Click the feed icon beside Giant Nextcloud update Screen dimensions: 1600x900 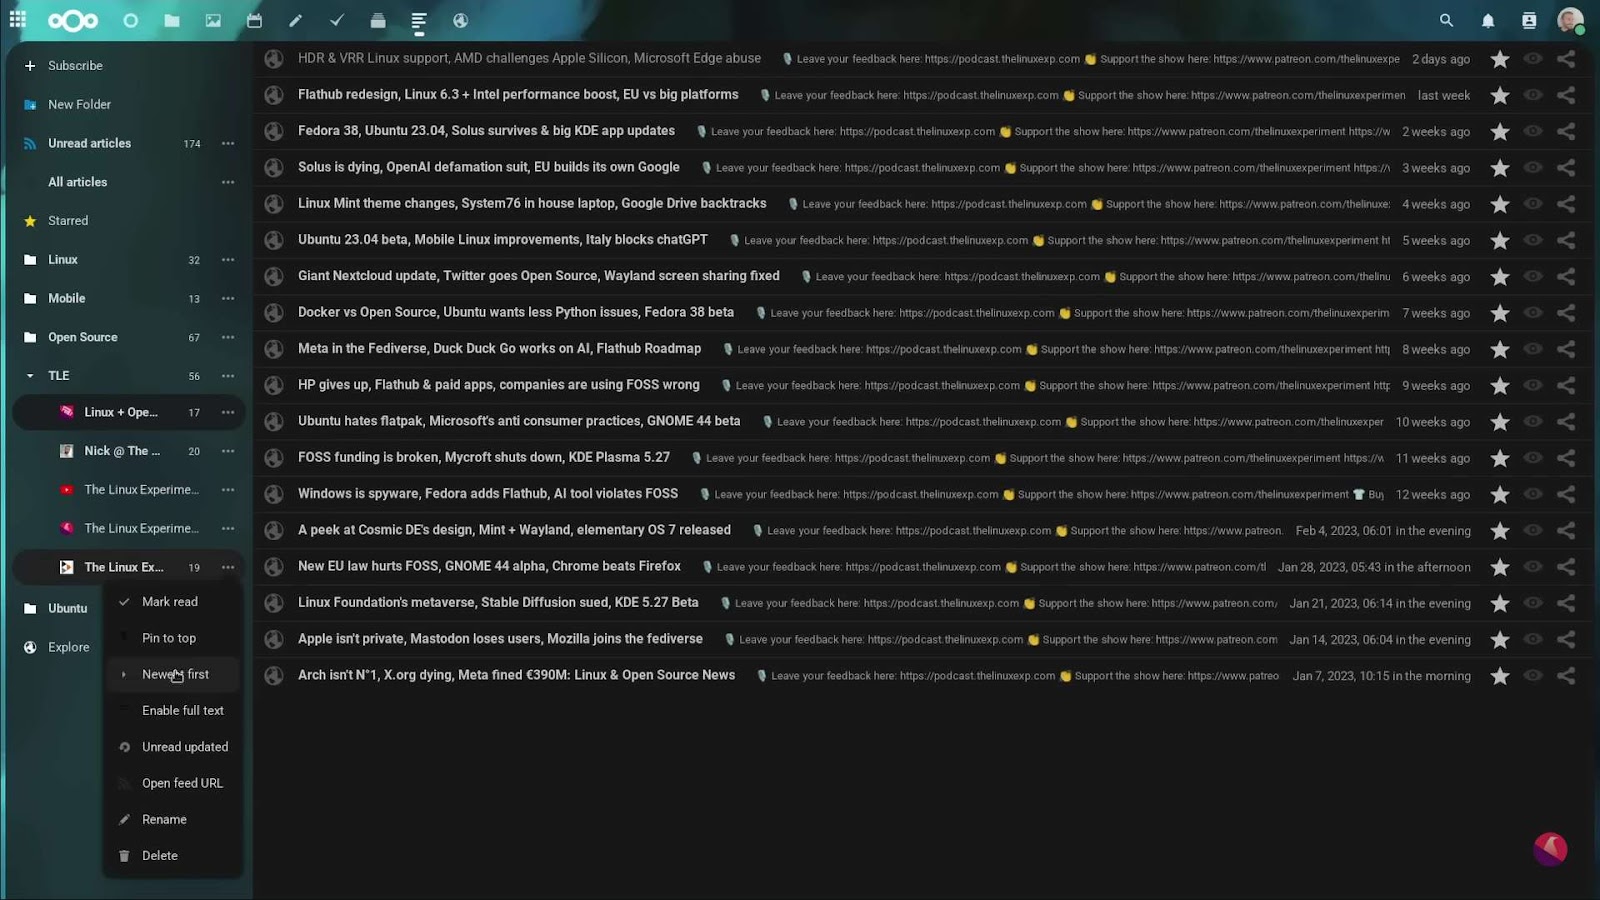pos(273,276)
